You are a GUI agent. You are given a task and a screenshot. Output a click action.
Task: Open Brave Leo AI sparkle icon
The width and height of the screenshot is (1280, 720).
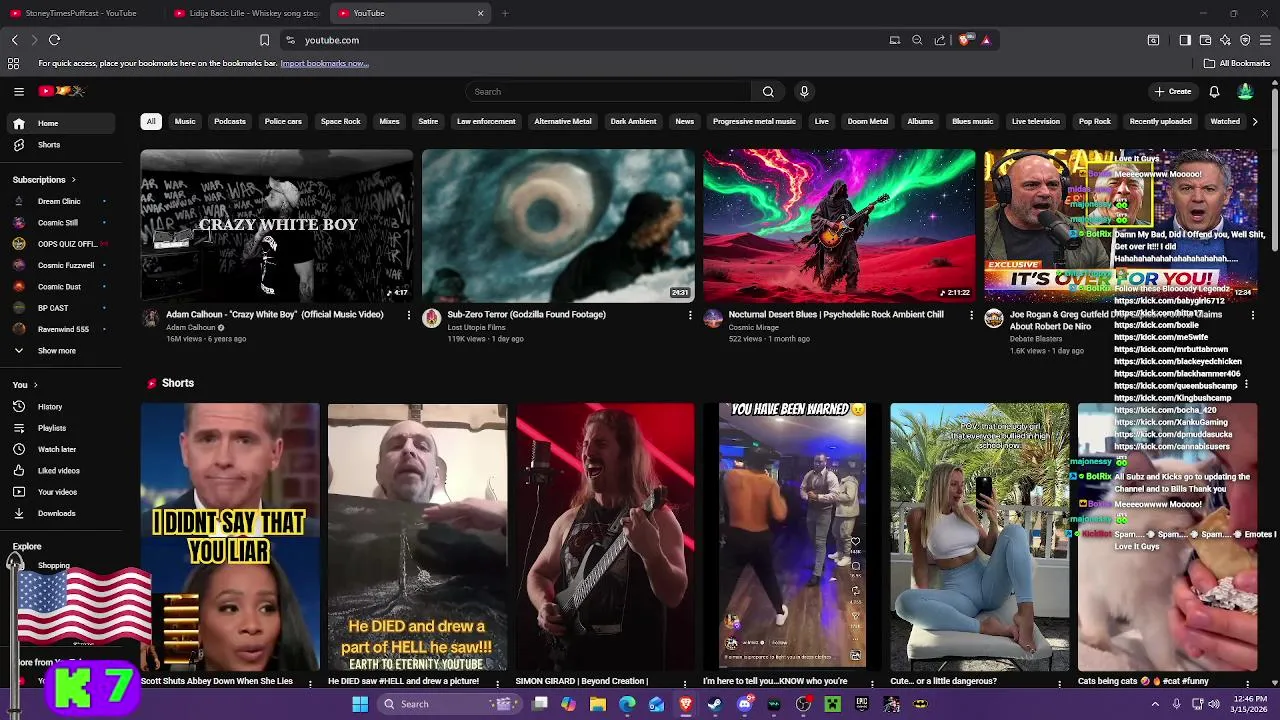coord(1225,40)
